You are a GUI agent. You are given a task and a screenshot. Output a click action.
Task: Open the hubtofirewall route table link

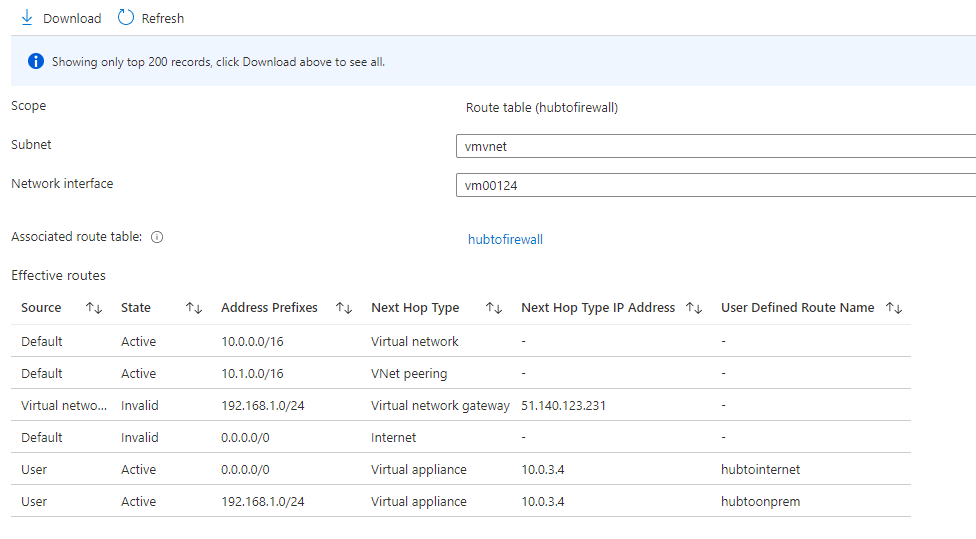(505, 239)
